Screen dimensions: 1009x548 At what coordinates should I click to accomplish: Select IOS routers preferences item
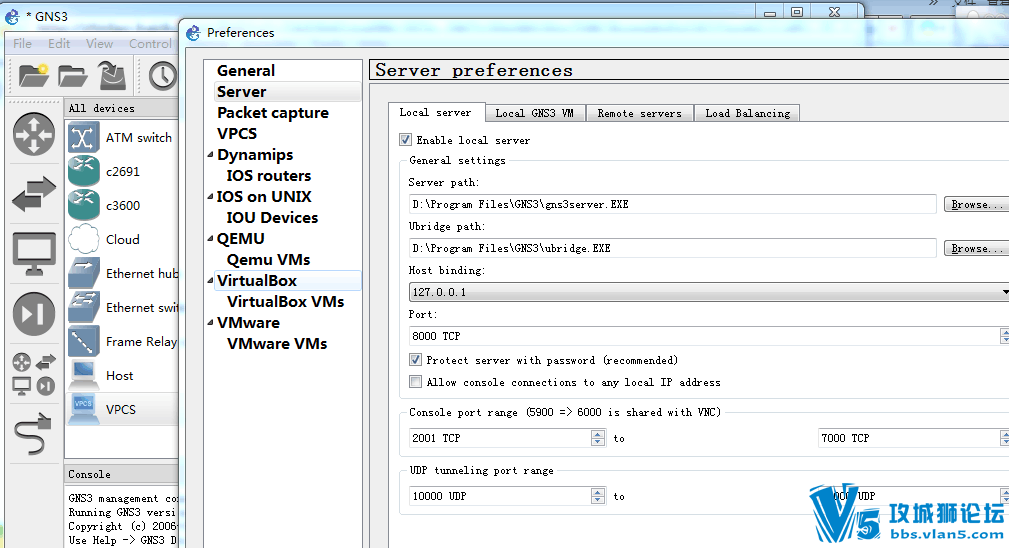(269, 176)
